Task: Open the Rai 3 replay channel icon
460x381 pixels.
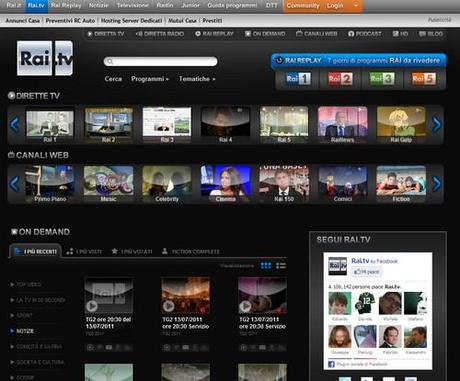Action: 382,79
